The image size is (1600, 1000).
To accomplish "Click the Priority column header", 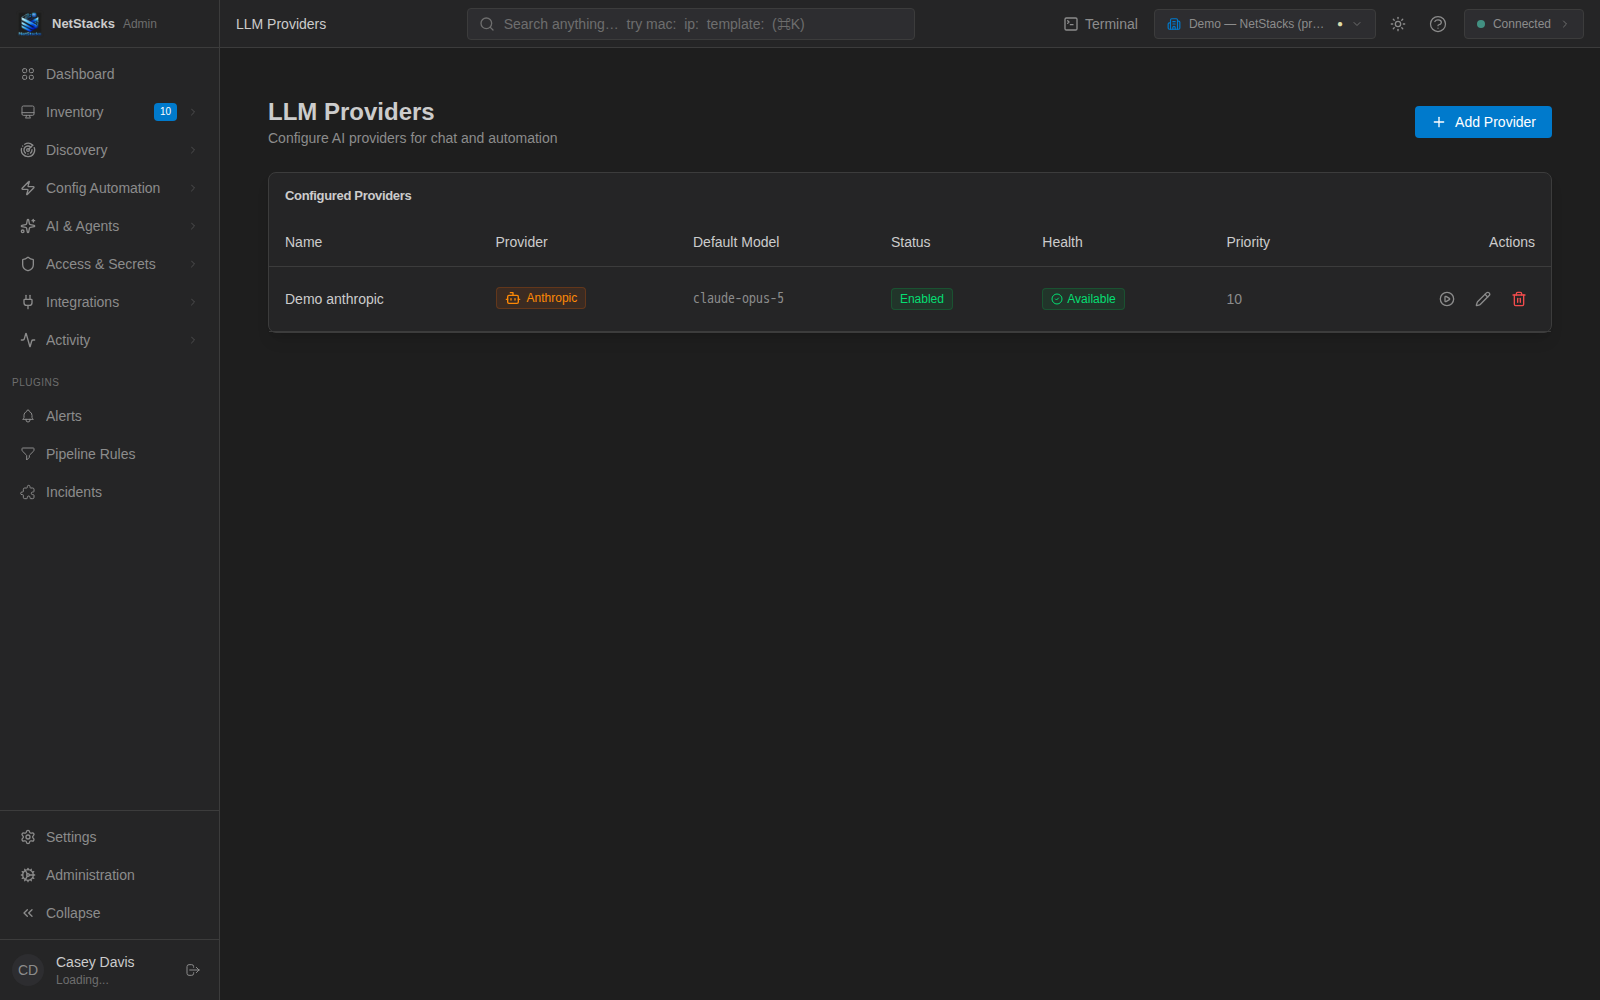I will point(1248,242).
